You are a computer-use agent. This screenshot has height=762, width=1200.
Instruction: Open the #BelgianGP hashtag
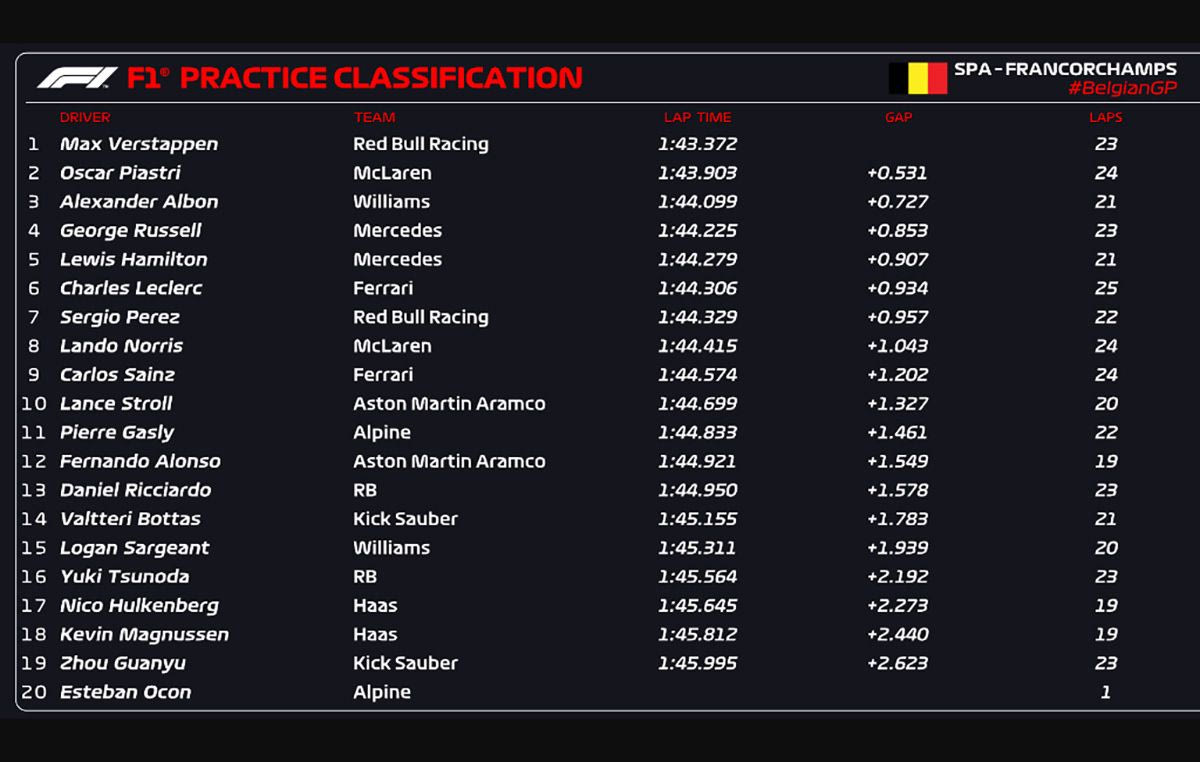(1121, 88)
